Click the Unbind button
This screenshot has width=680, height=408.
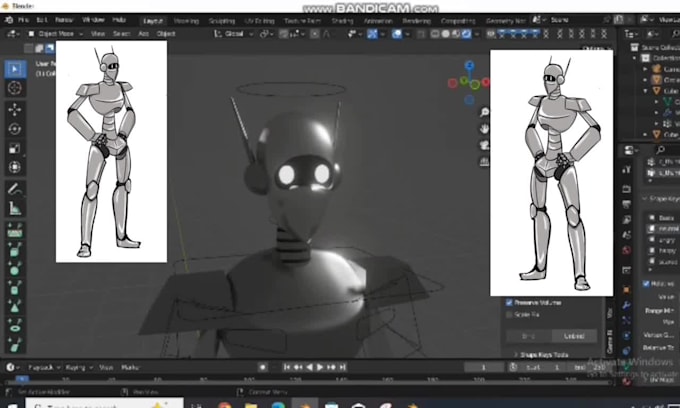pyautogui.click(x=574, y=336)
